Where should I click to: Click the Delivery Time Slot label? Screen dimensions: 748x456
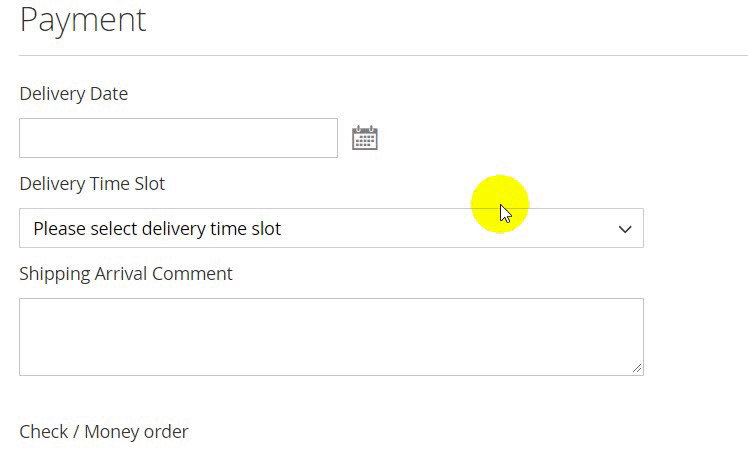tap(92, 184)
